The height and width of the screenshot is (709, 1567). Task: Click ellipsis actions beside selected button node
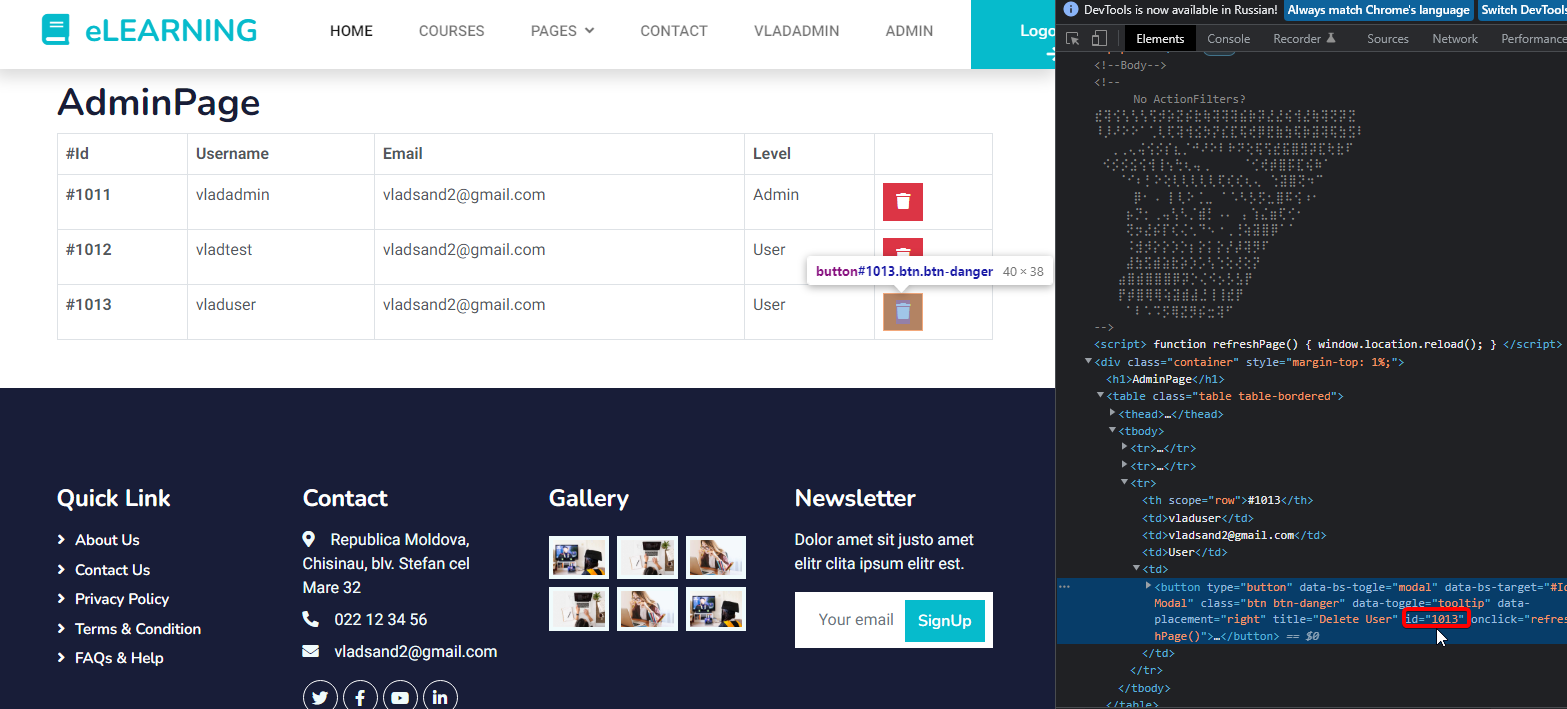pos(1064,587)
